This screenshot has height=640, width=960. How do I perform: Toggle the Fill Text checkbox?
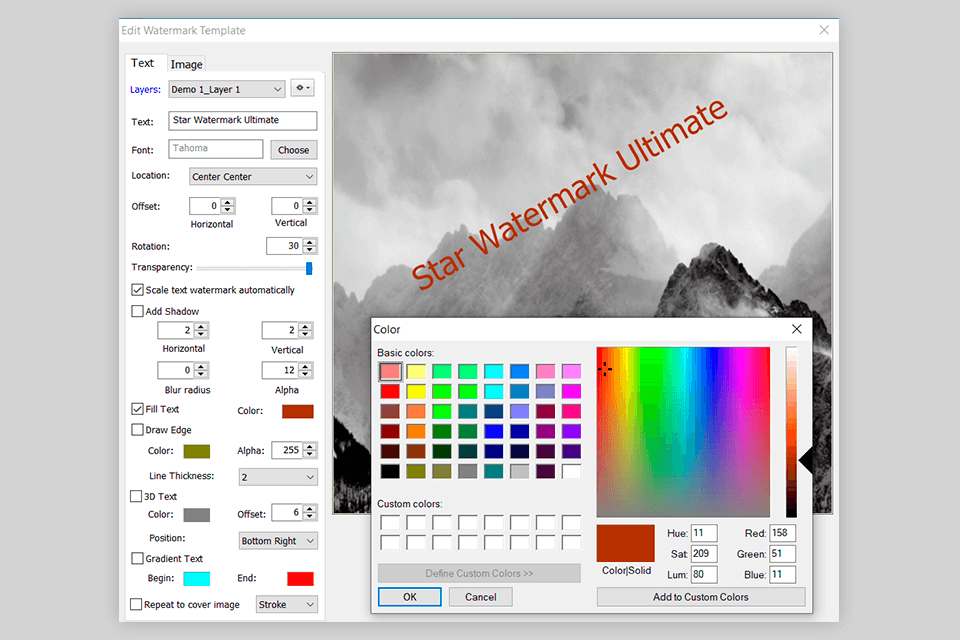(x=137, y=408)
